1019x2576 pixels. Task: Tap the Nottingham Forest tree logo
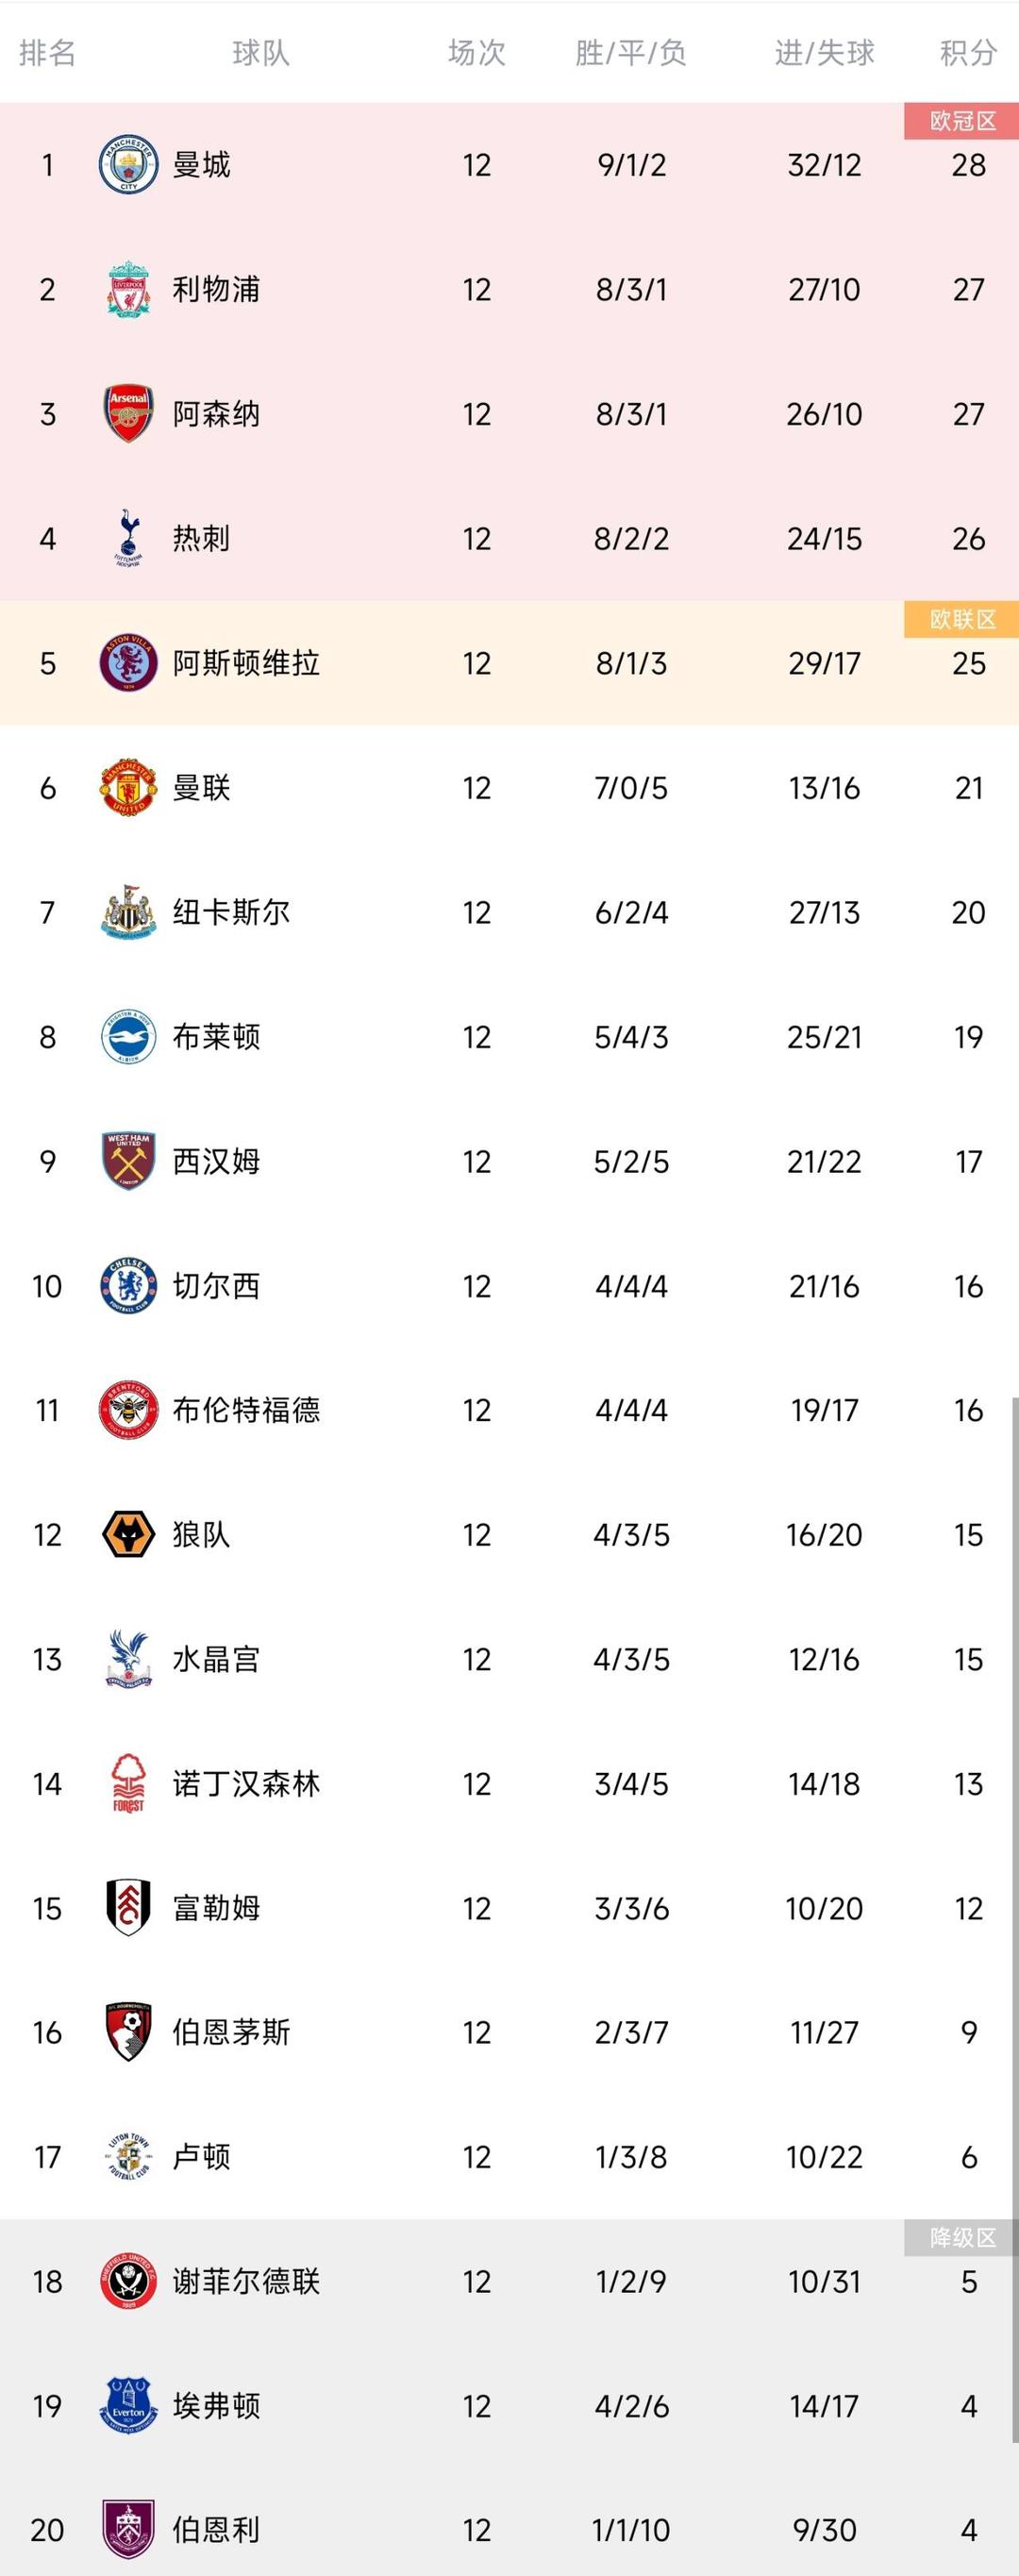128,1784
